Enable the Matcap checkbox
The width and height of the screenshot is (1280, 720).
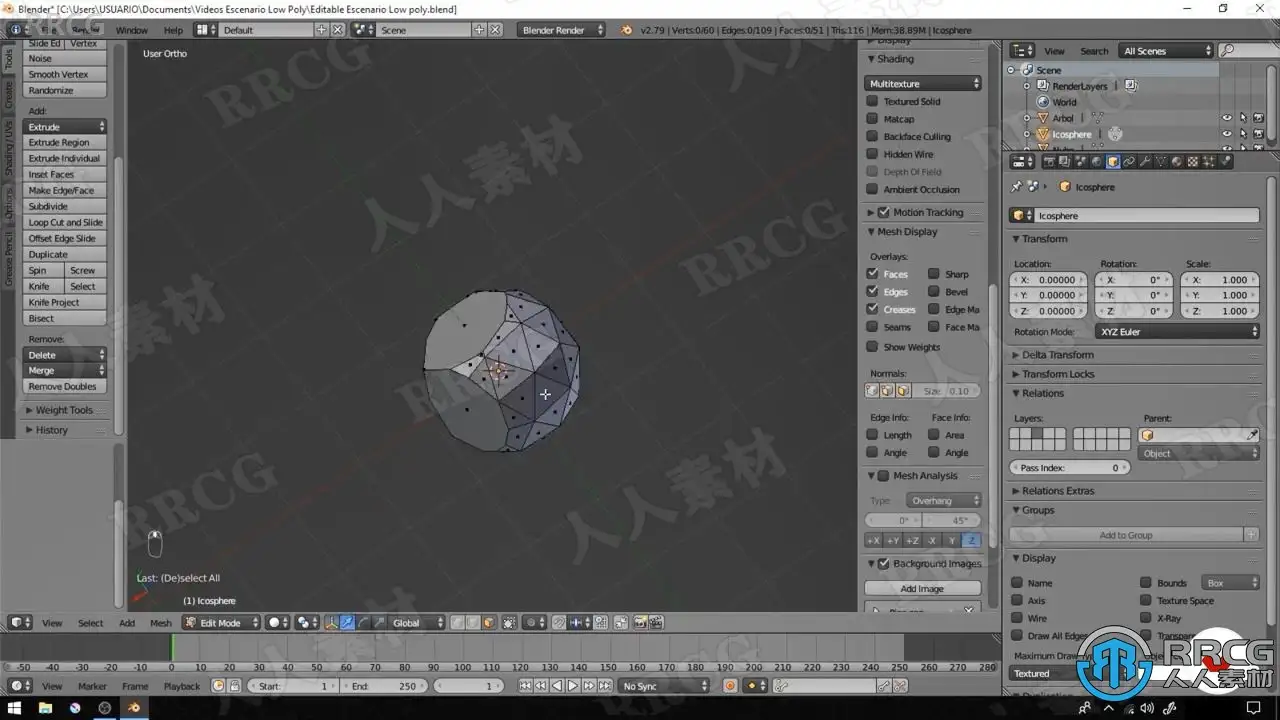point(872,119)
